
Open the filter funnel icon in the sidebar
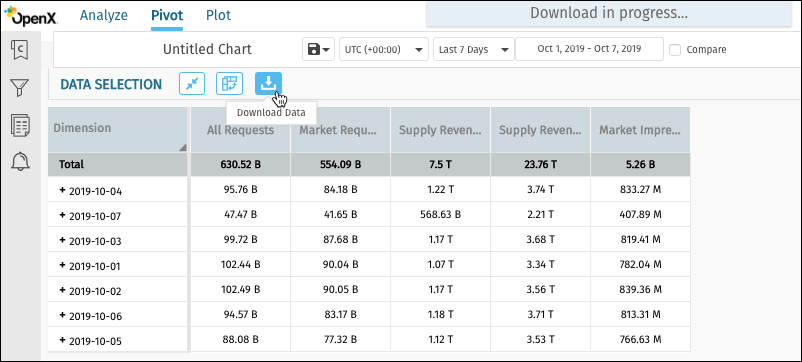(20, 87)
